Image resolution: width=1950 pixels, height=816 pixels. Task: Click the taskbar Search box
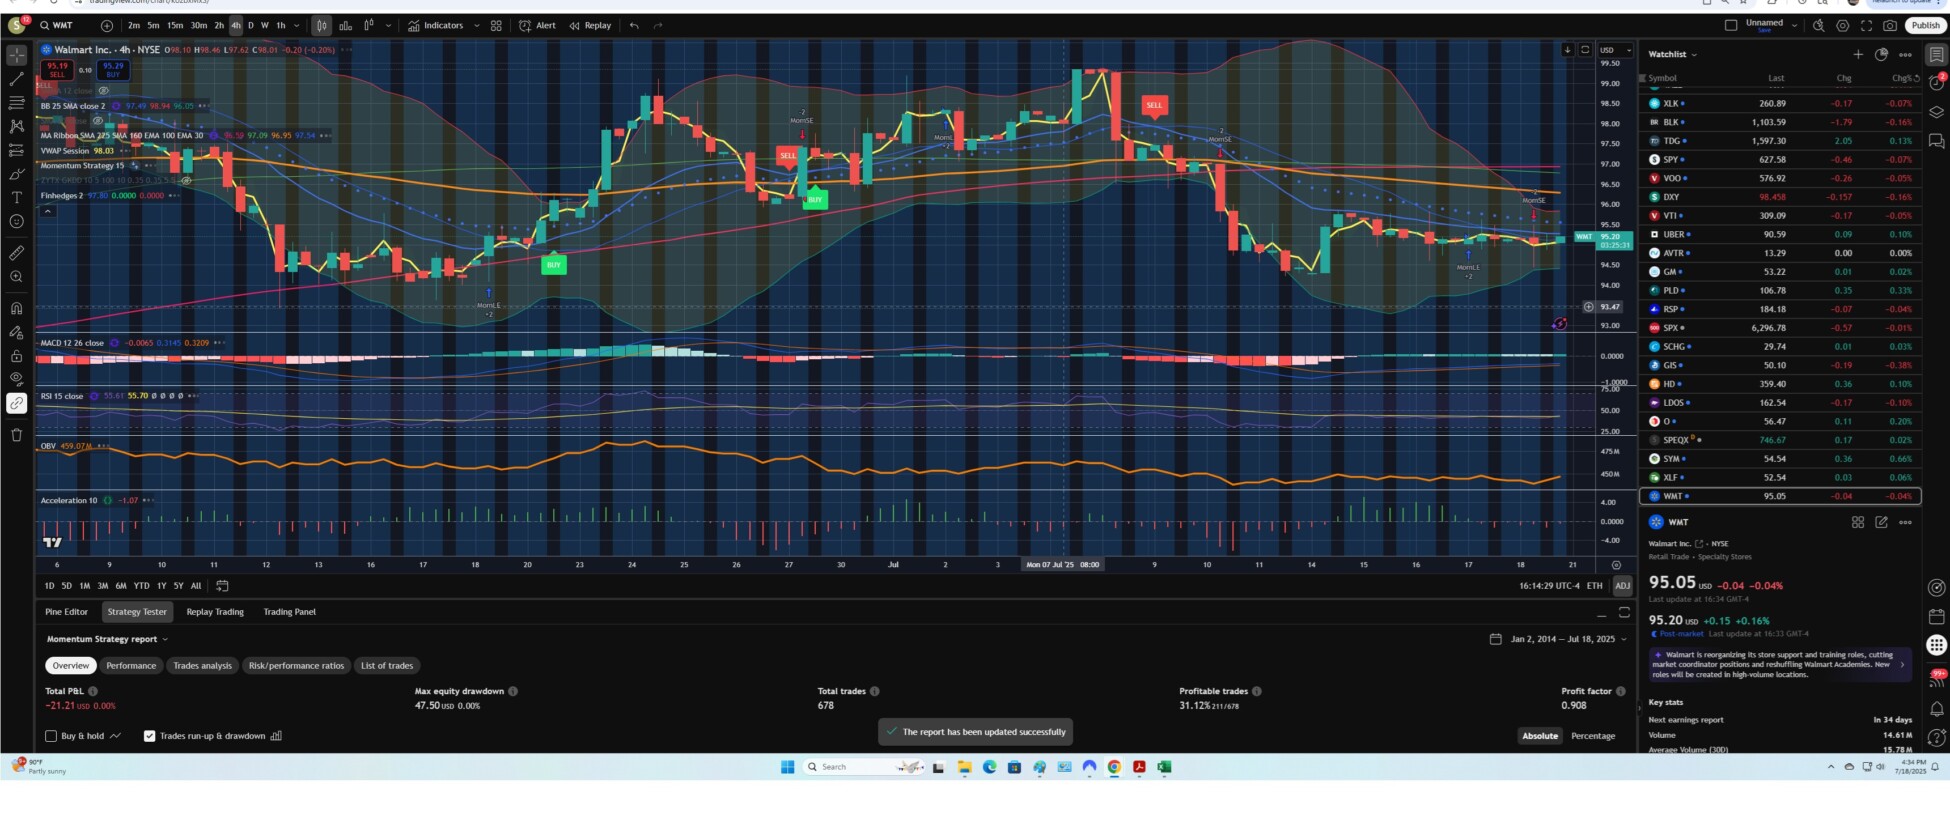tap(862, 767)
